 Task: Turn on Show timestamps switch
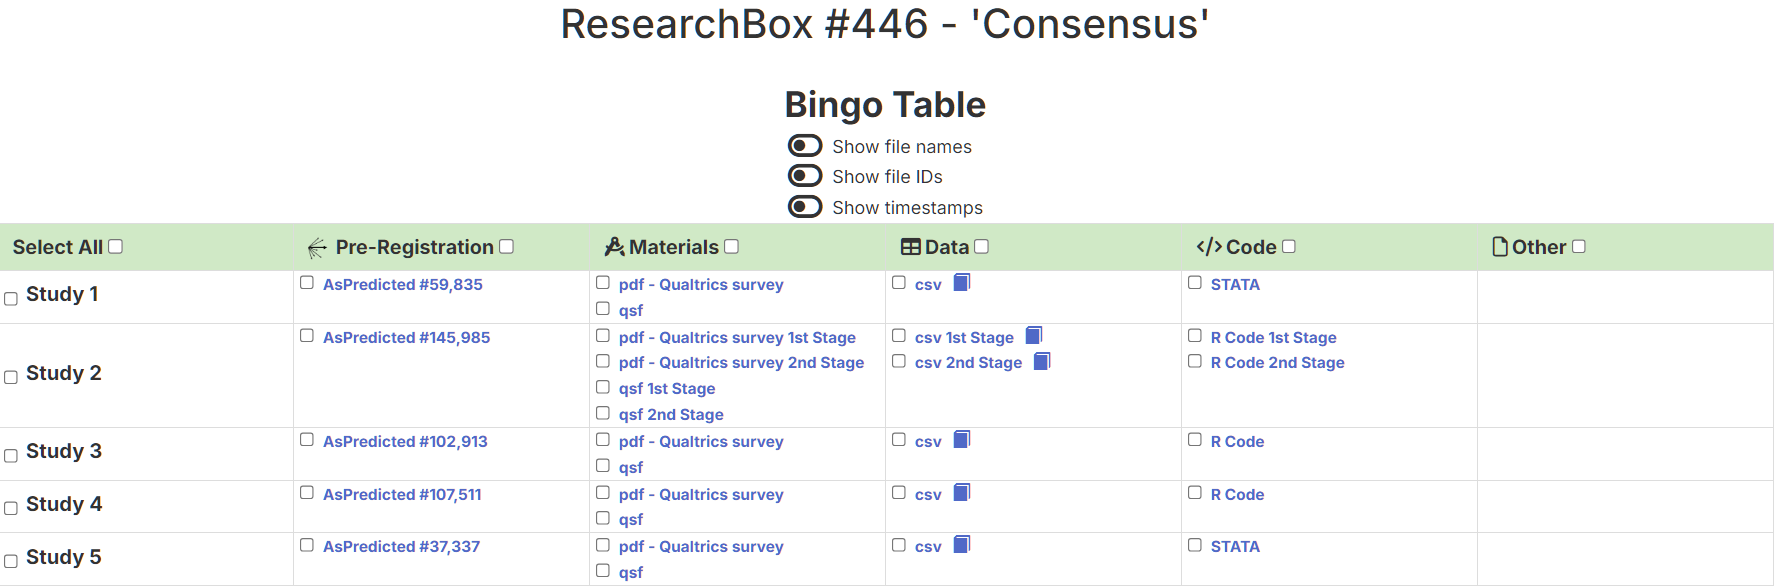(805, 207)
